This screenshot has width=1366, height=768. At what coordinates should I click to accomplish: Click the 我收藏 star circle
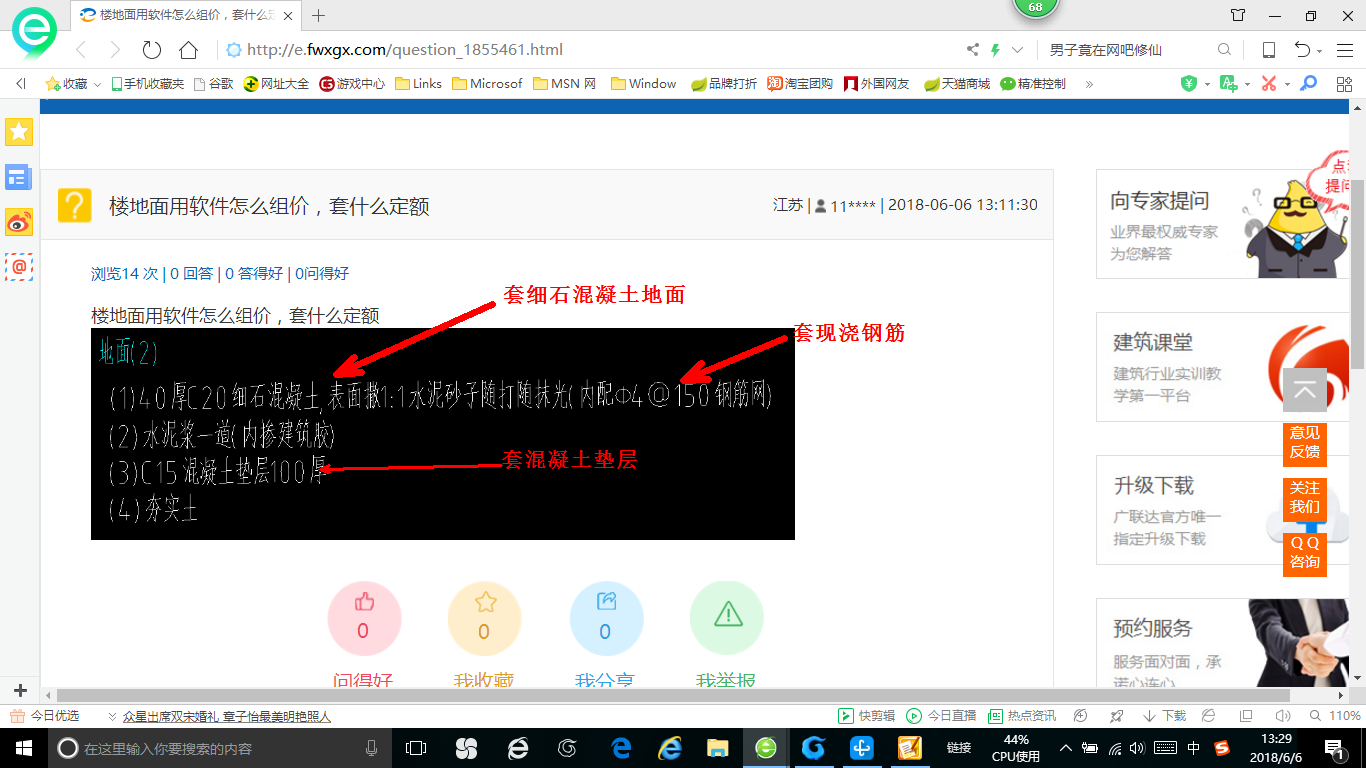(485, 618)
